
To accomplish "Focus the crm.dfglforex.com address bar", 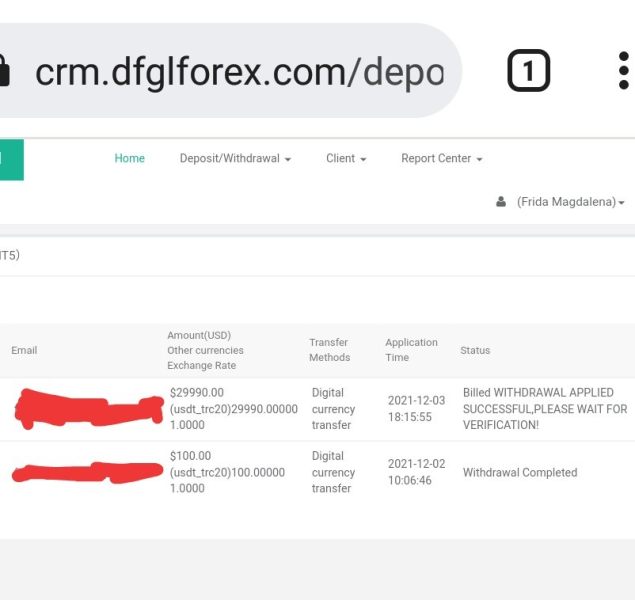I will [x=230, y=70].
